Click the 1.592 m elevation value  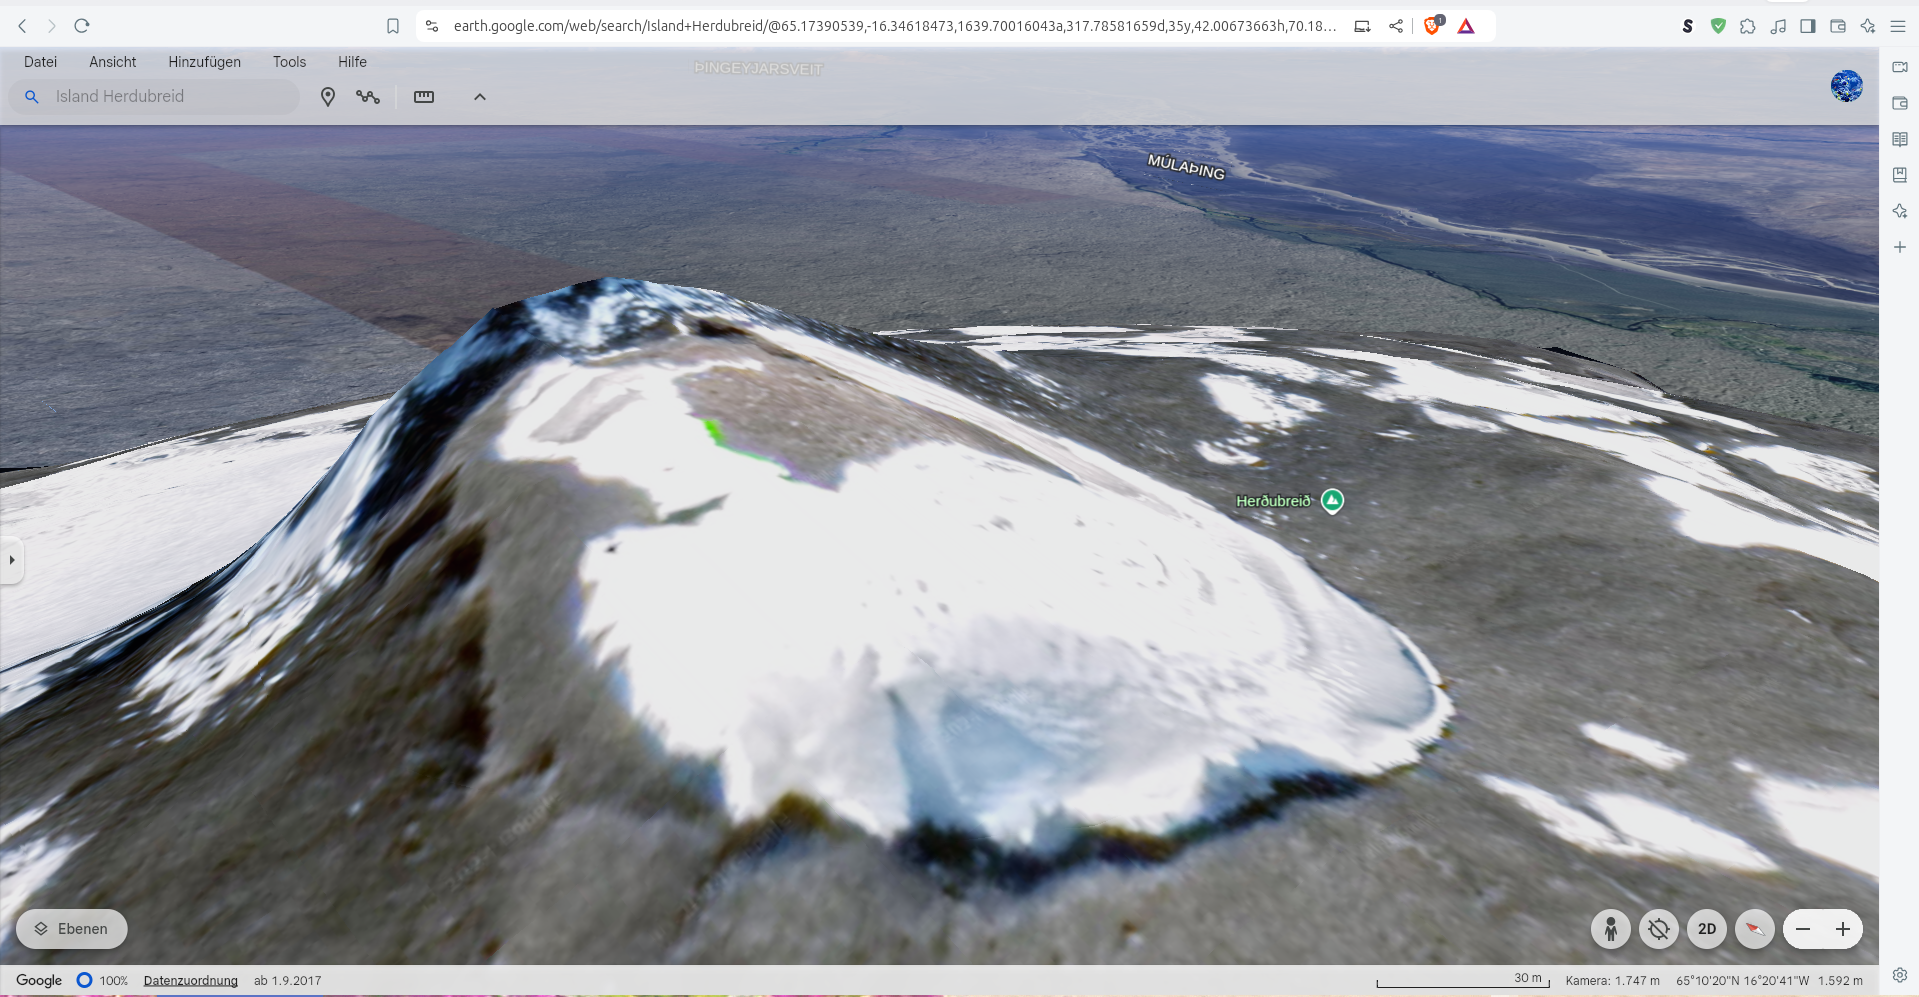click(x=1840, y=981)
